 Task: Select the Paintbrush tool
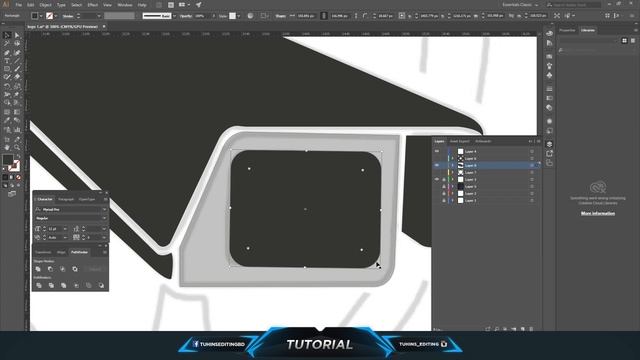[17, 69]
